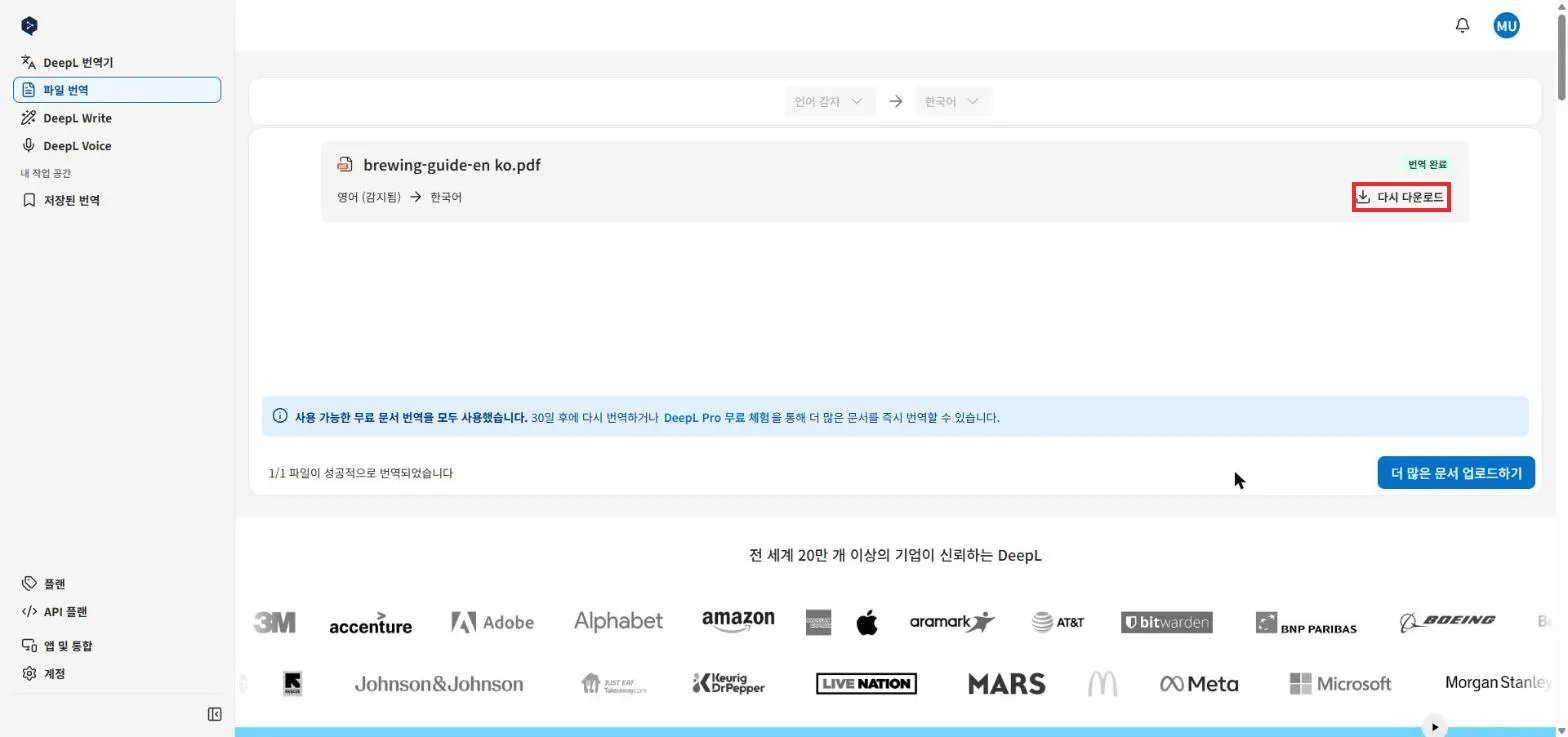Click the info icon in the blue notice

pos(280,416)
